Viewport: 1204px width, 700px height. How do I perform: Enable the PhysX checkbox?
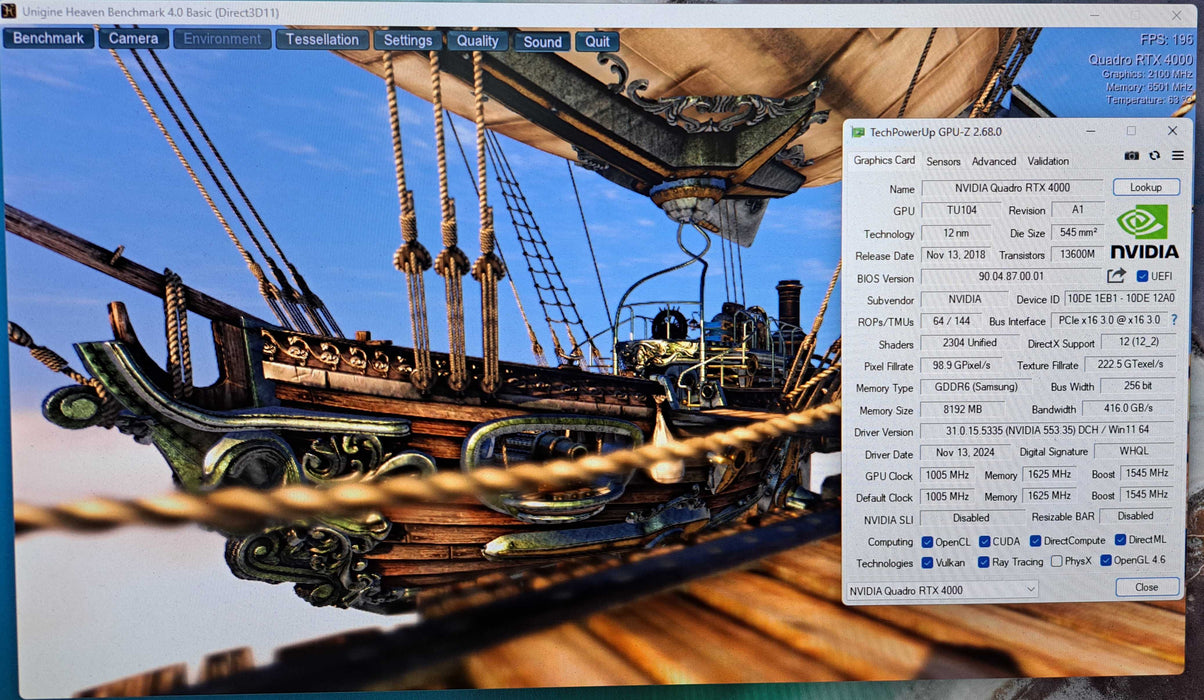[x=1056, y=561]
